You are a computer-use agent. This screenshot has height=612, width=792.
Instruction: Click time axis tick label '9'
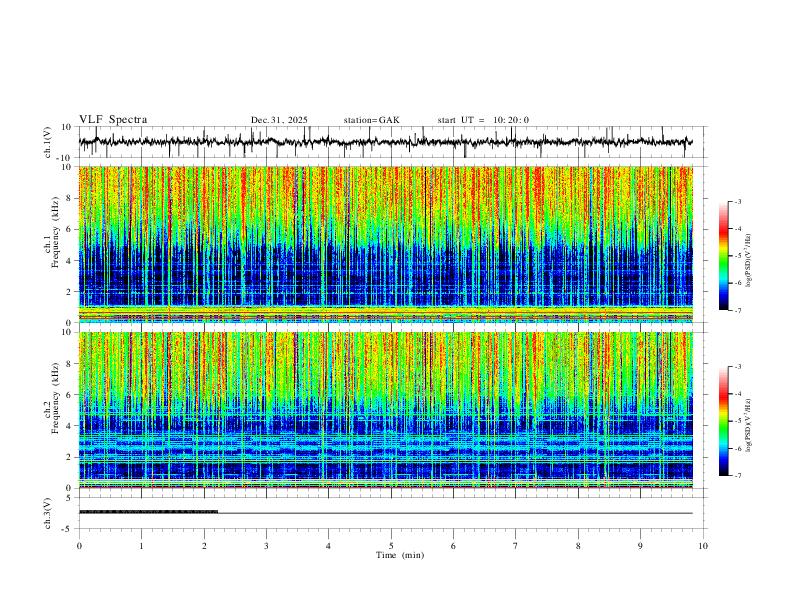tap(640, 546)
